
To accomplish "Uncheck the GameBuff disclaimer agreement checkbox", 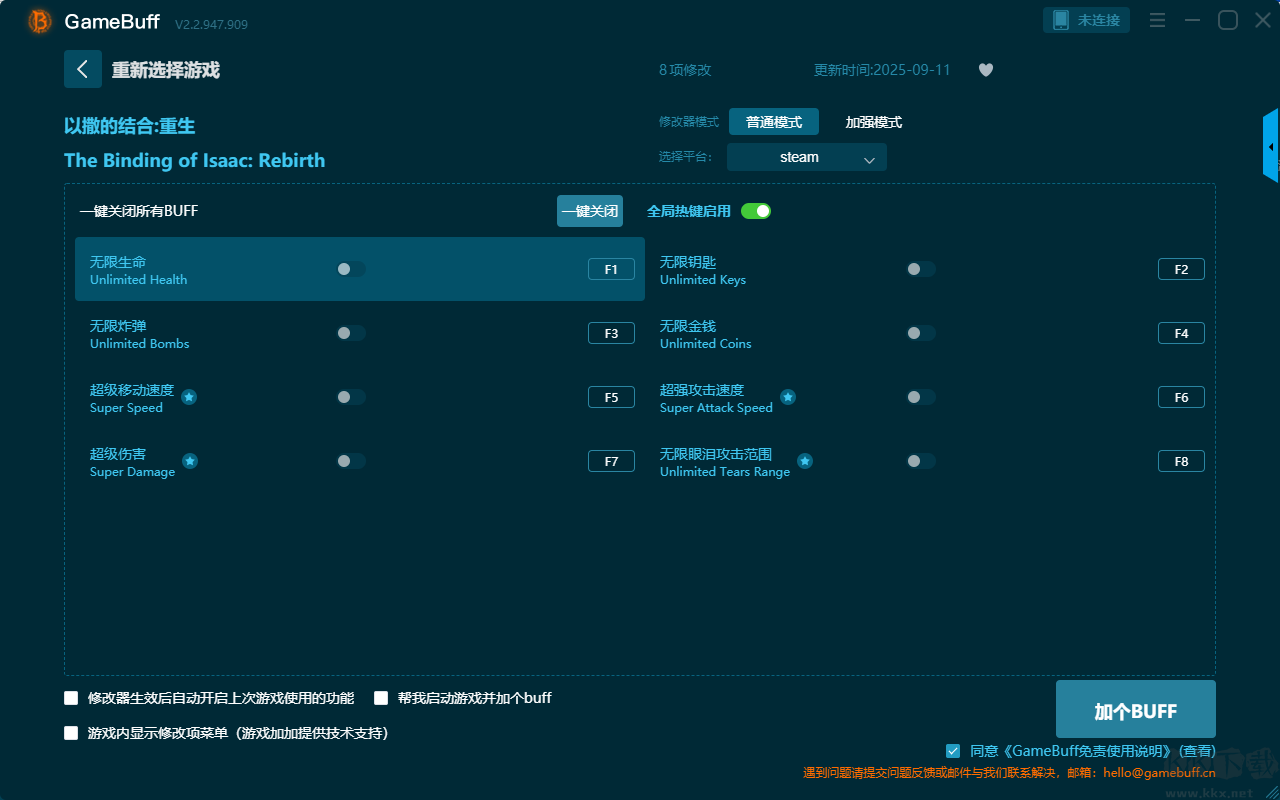I will click(x=953, y=751).
